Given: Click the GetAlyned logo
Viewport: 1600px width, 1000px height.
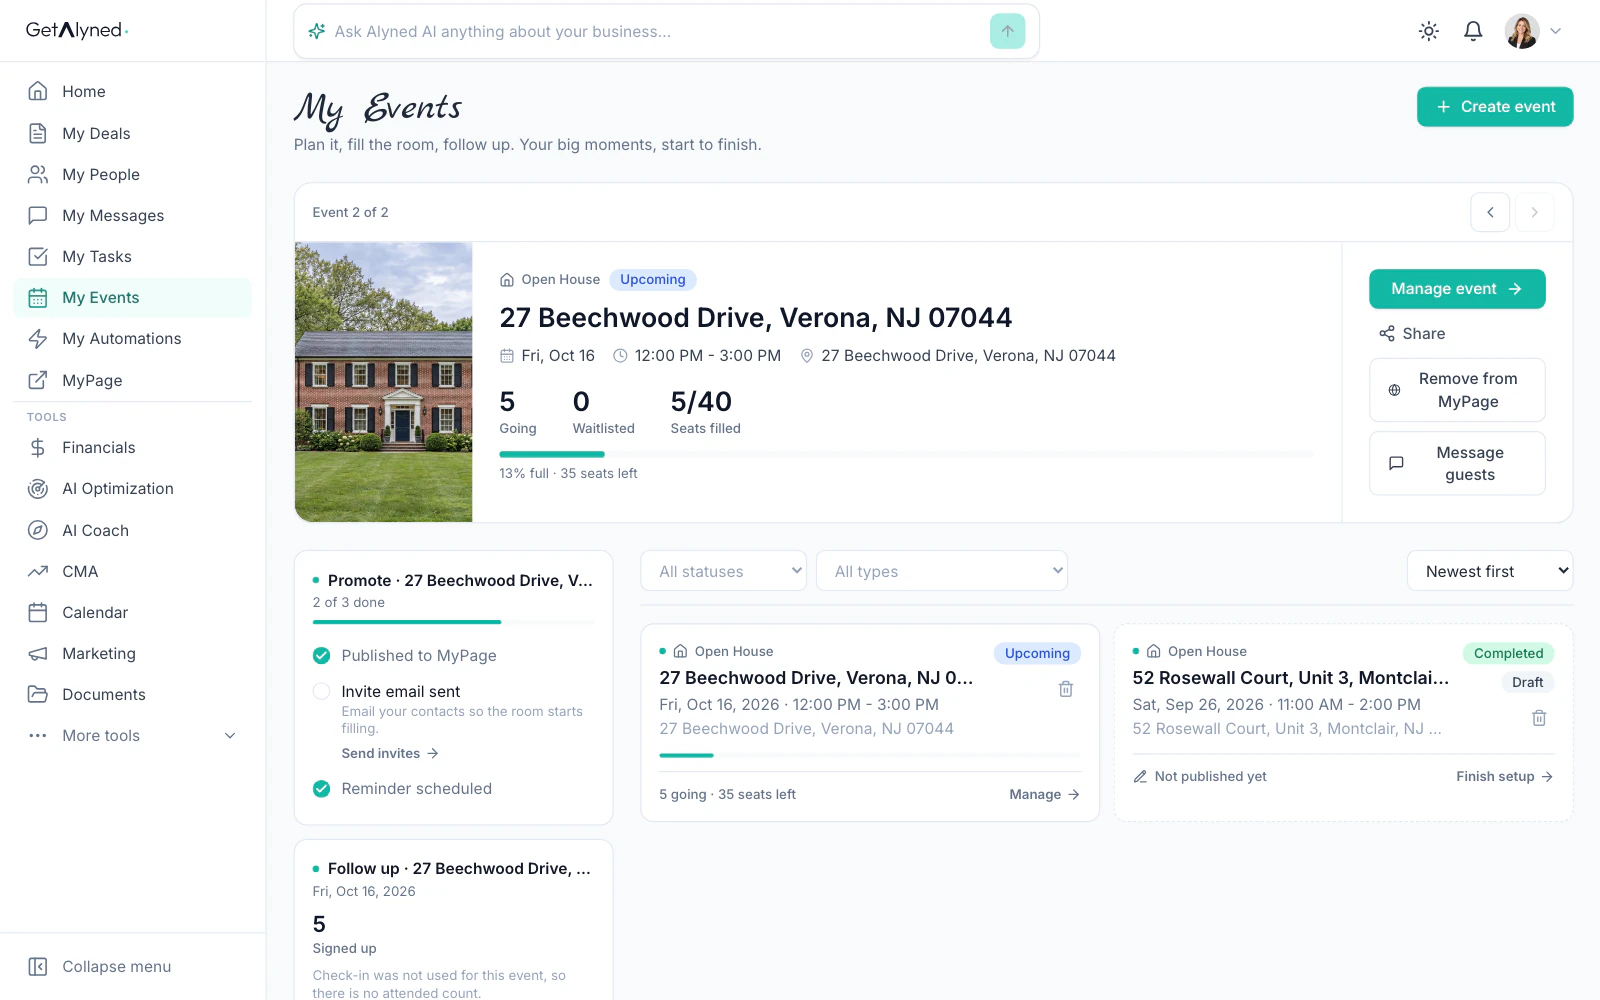Looking at the screenshot, I should point(77,30).
